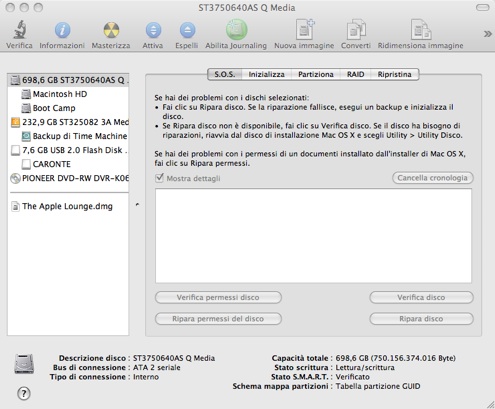The image size is (495, 409).
Task: Switch to the Inizializza tab
Action: [267, 74]
